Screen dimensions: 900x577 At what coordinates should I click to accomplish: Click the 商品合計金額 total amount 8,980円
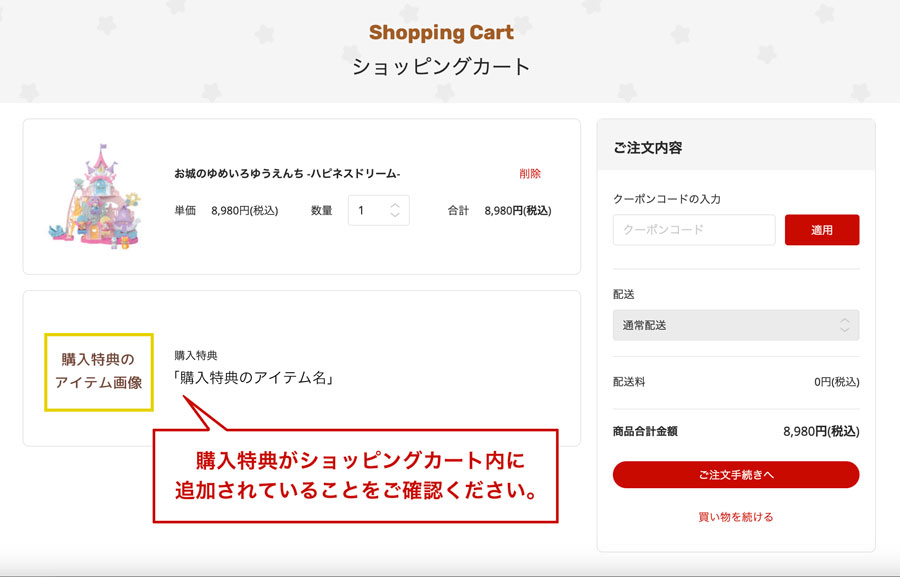(821, 431)
